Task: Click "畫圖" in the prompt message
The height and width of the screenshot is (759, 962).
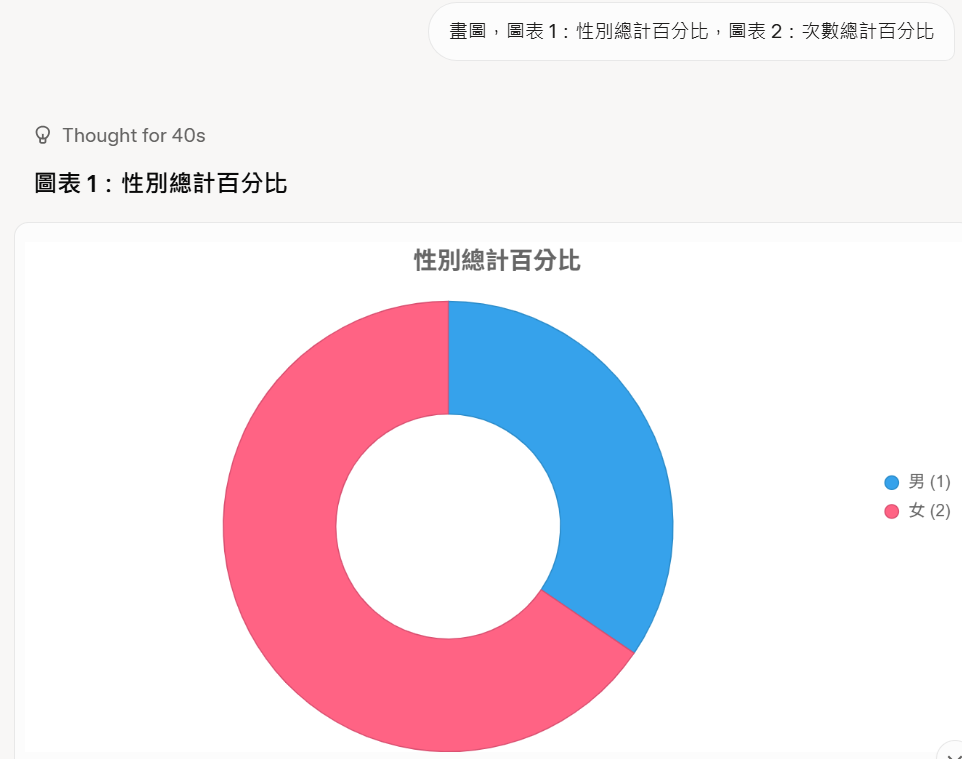Action: coord(467,32)
